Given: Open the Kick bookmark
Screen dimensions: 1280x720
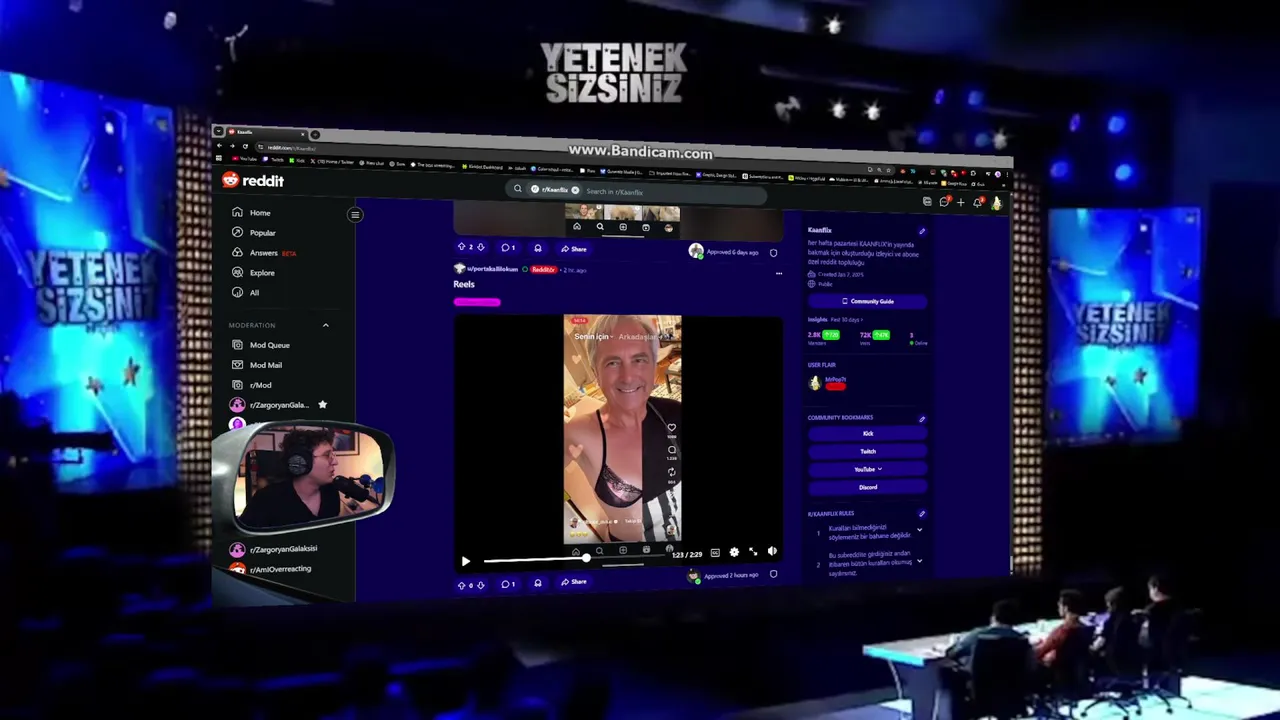Looking at the screenshot, I should tap(867, 433).
